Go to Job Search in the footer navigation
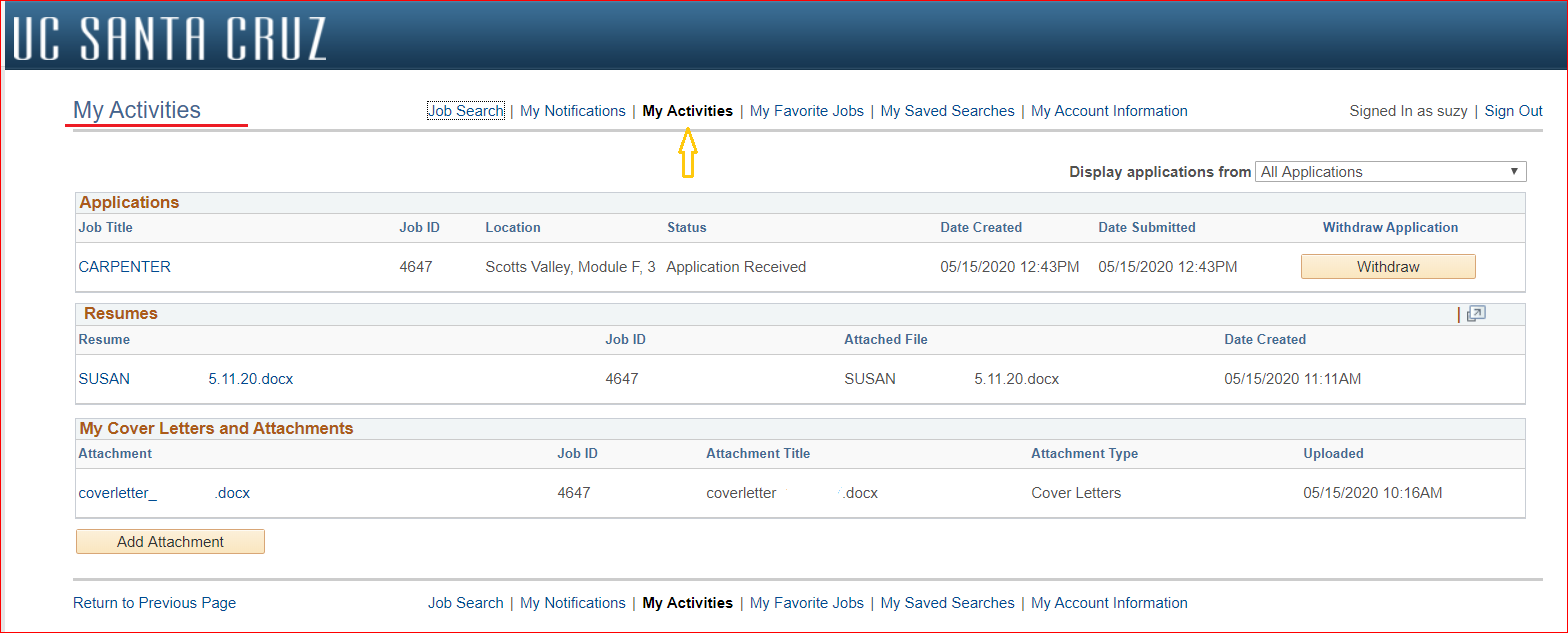This screenshot has width=1568, height=633. click(466, 603)
